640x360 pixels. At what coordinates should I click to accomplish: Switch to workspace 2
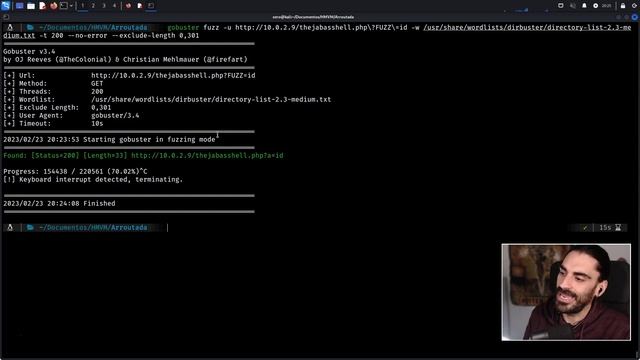pyautogui.click(x=93, y=6)
